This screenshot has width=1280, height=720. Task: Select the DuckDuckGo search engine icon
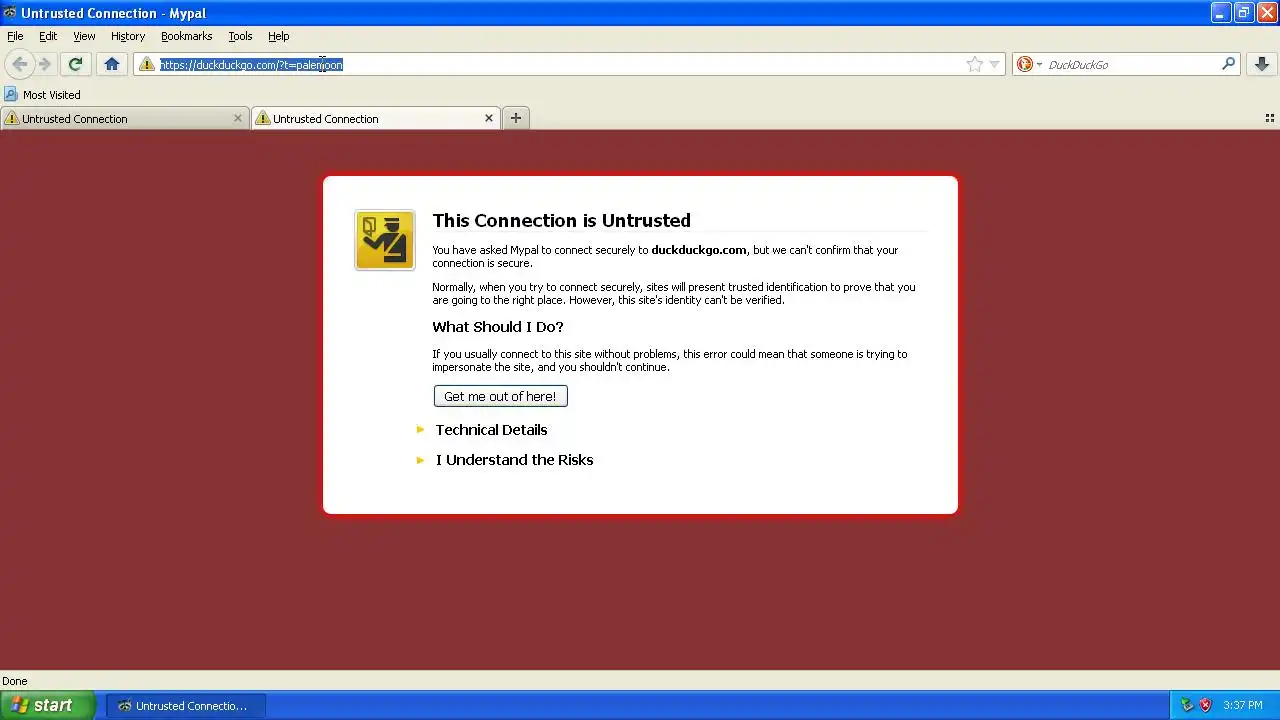(x=1024, y=64)
